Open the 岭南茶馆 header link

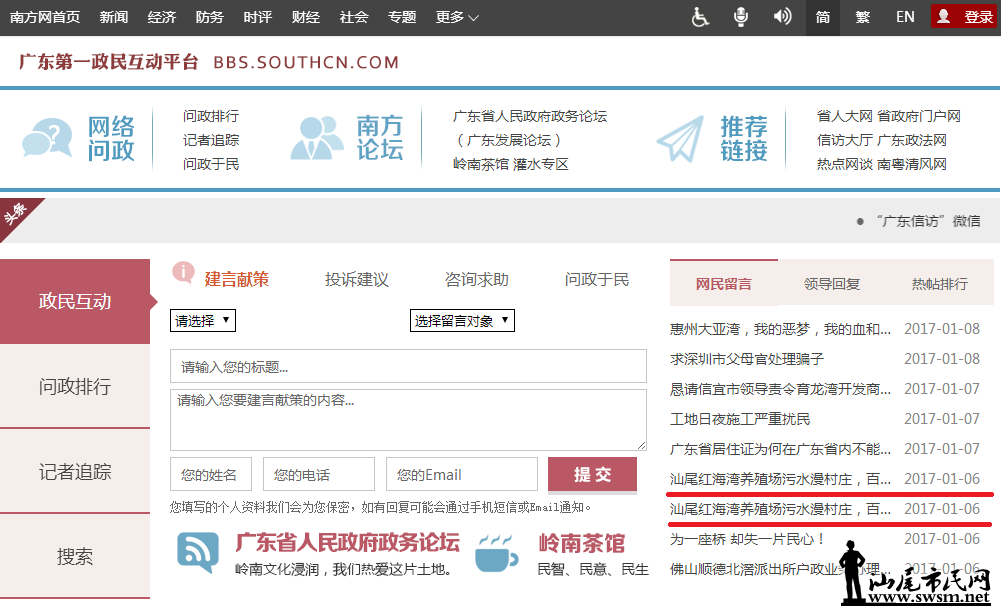click(481, 164)
